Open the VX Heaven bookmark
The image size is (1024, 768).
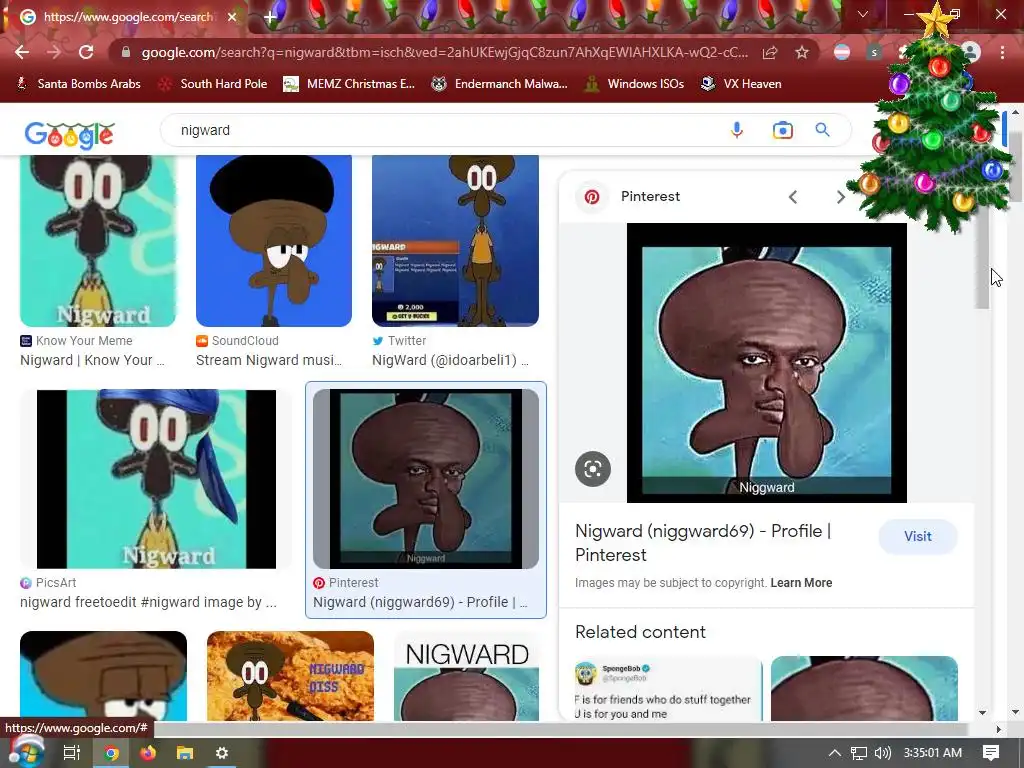(x=741, y=84)
